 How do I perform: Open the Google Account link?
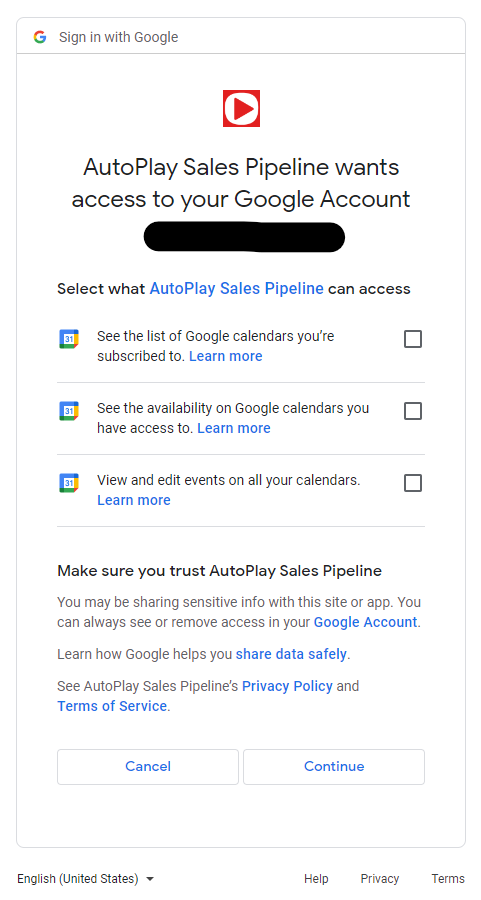(x=365, y=622)
